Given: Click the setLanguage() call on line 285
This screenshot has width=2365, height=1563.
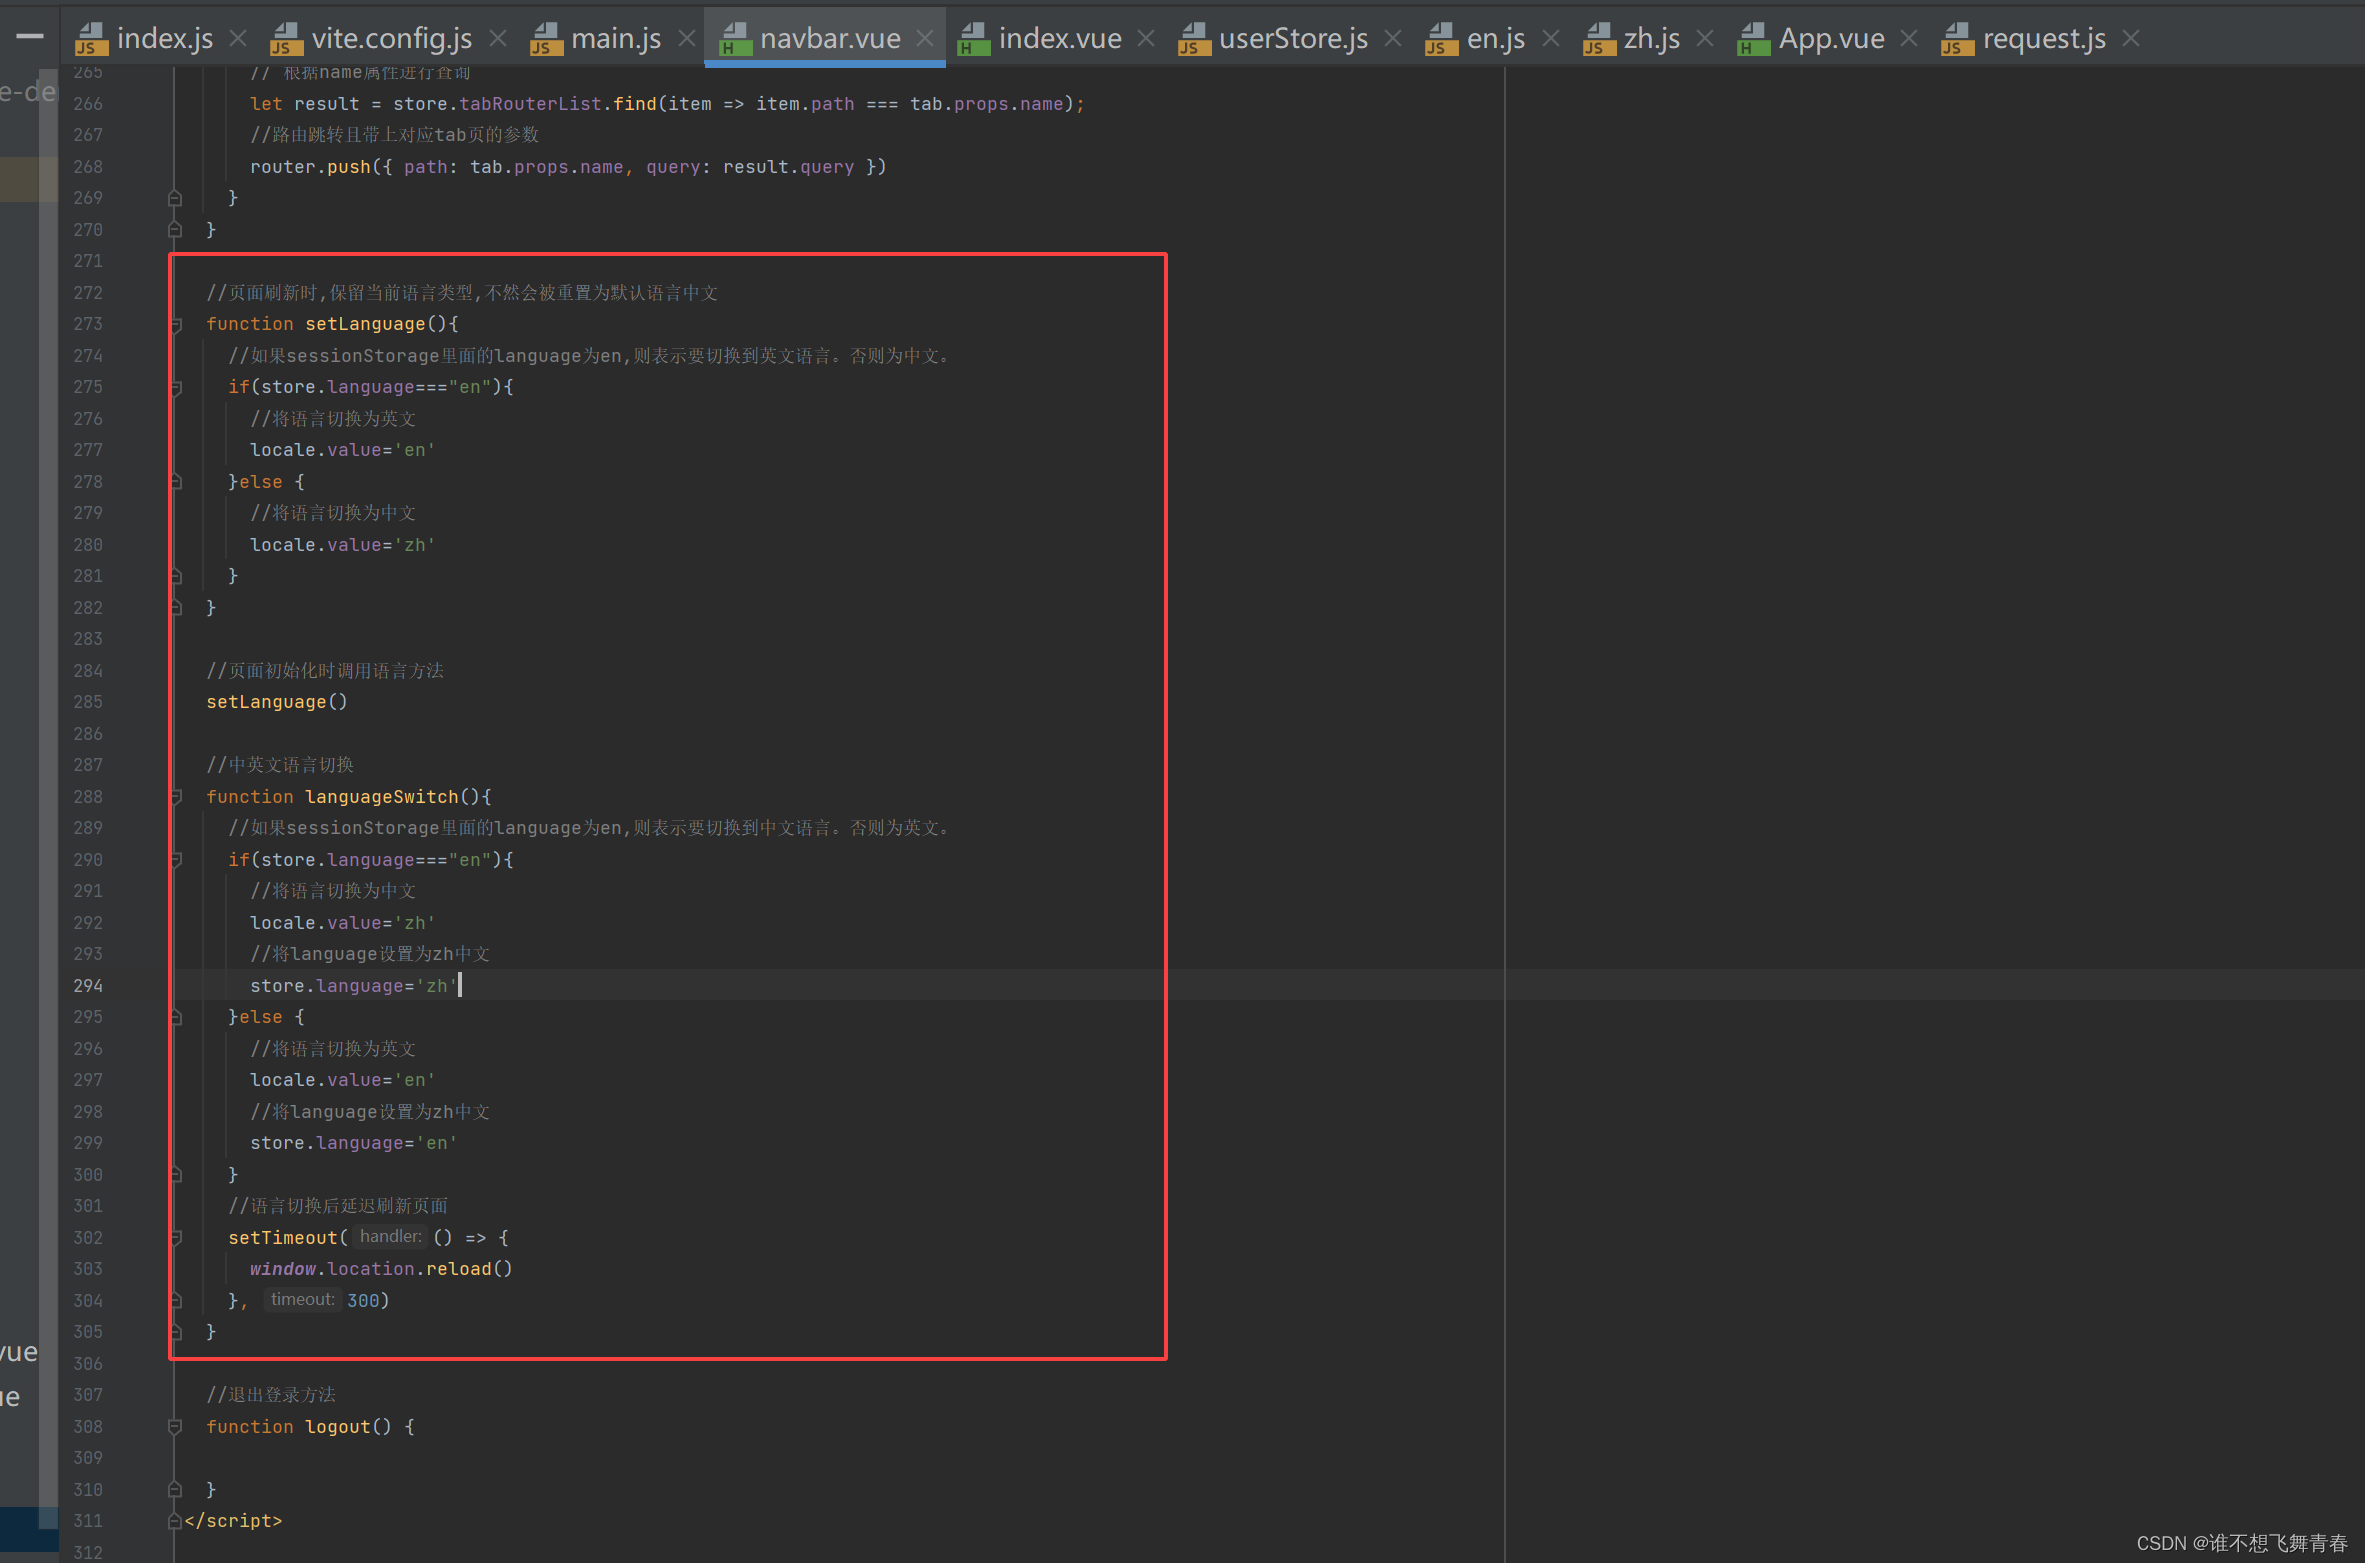Looking at the screenshot, I should (277, 702).
